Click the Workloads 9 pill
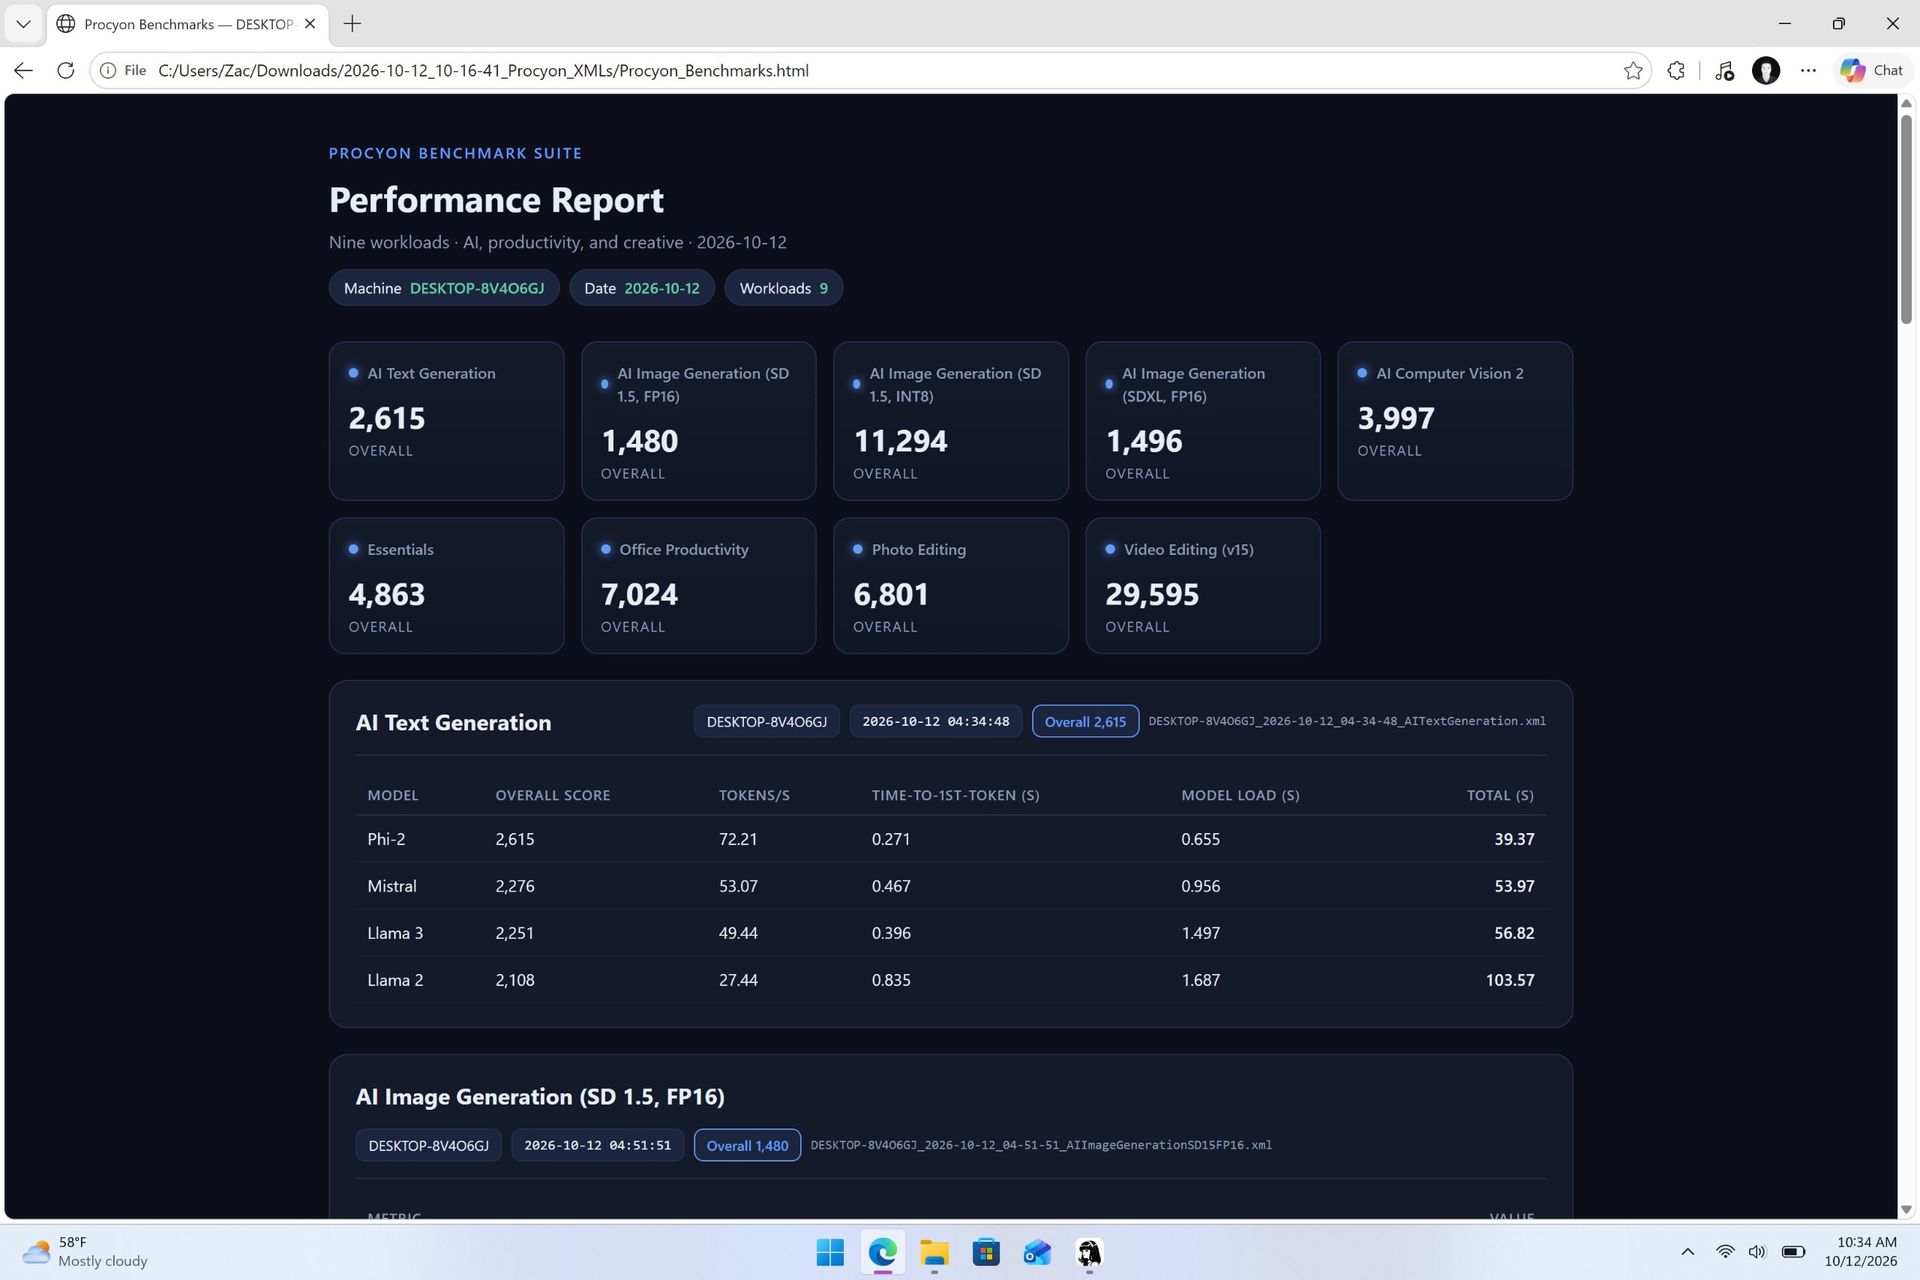Image resolution: width=1920 pixels, height=1280 pixels. 783,288
